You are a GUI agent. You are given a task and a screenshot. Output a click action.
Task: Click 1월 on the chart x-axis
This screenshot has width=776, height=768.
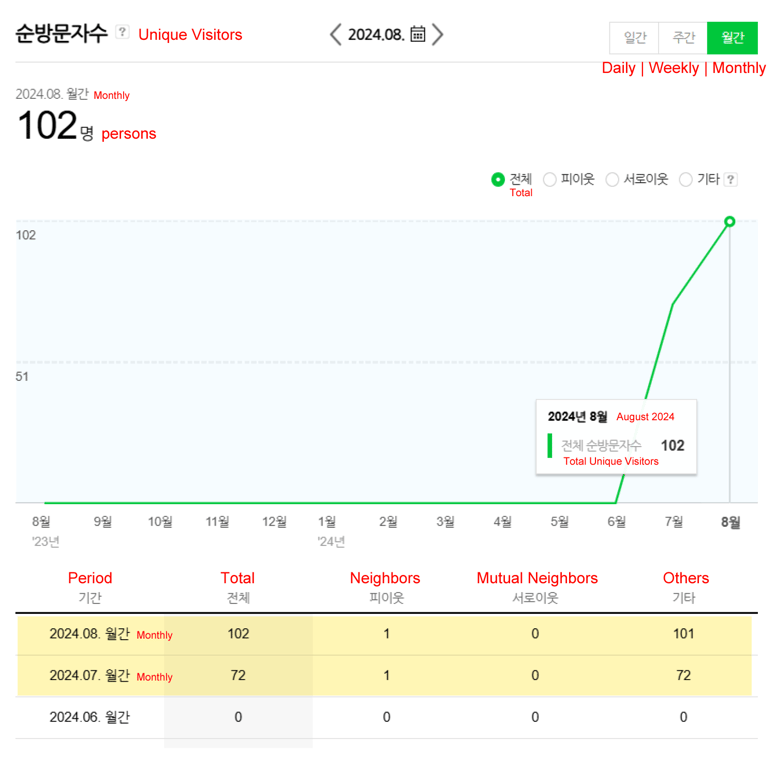(327, 522)
